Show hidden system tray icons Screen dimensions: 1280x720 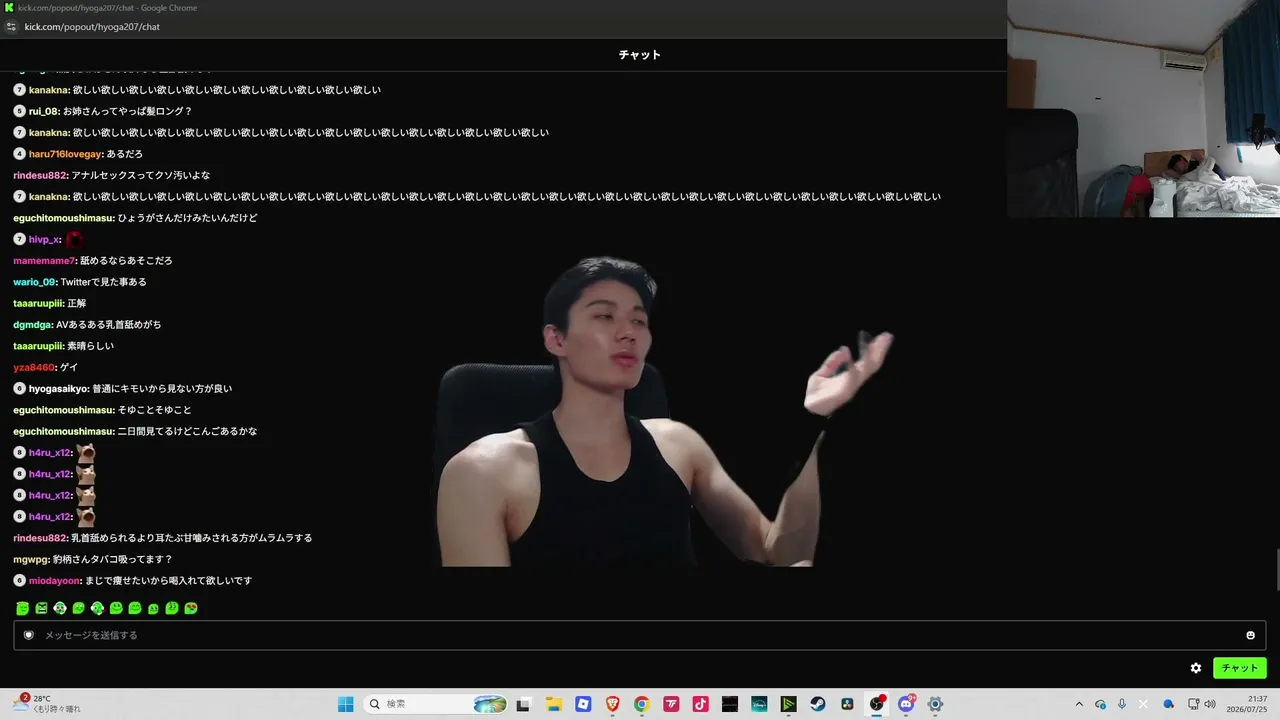pyautogui.click(x=1078, y=704)
